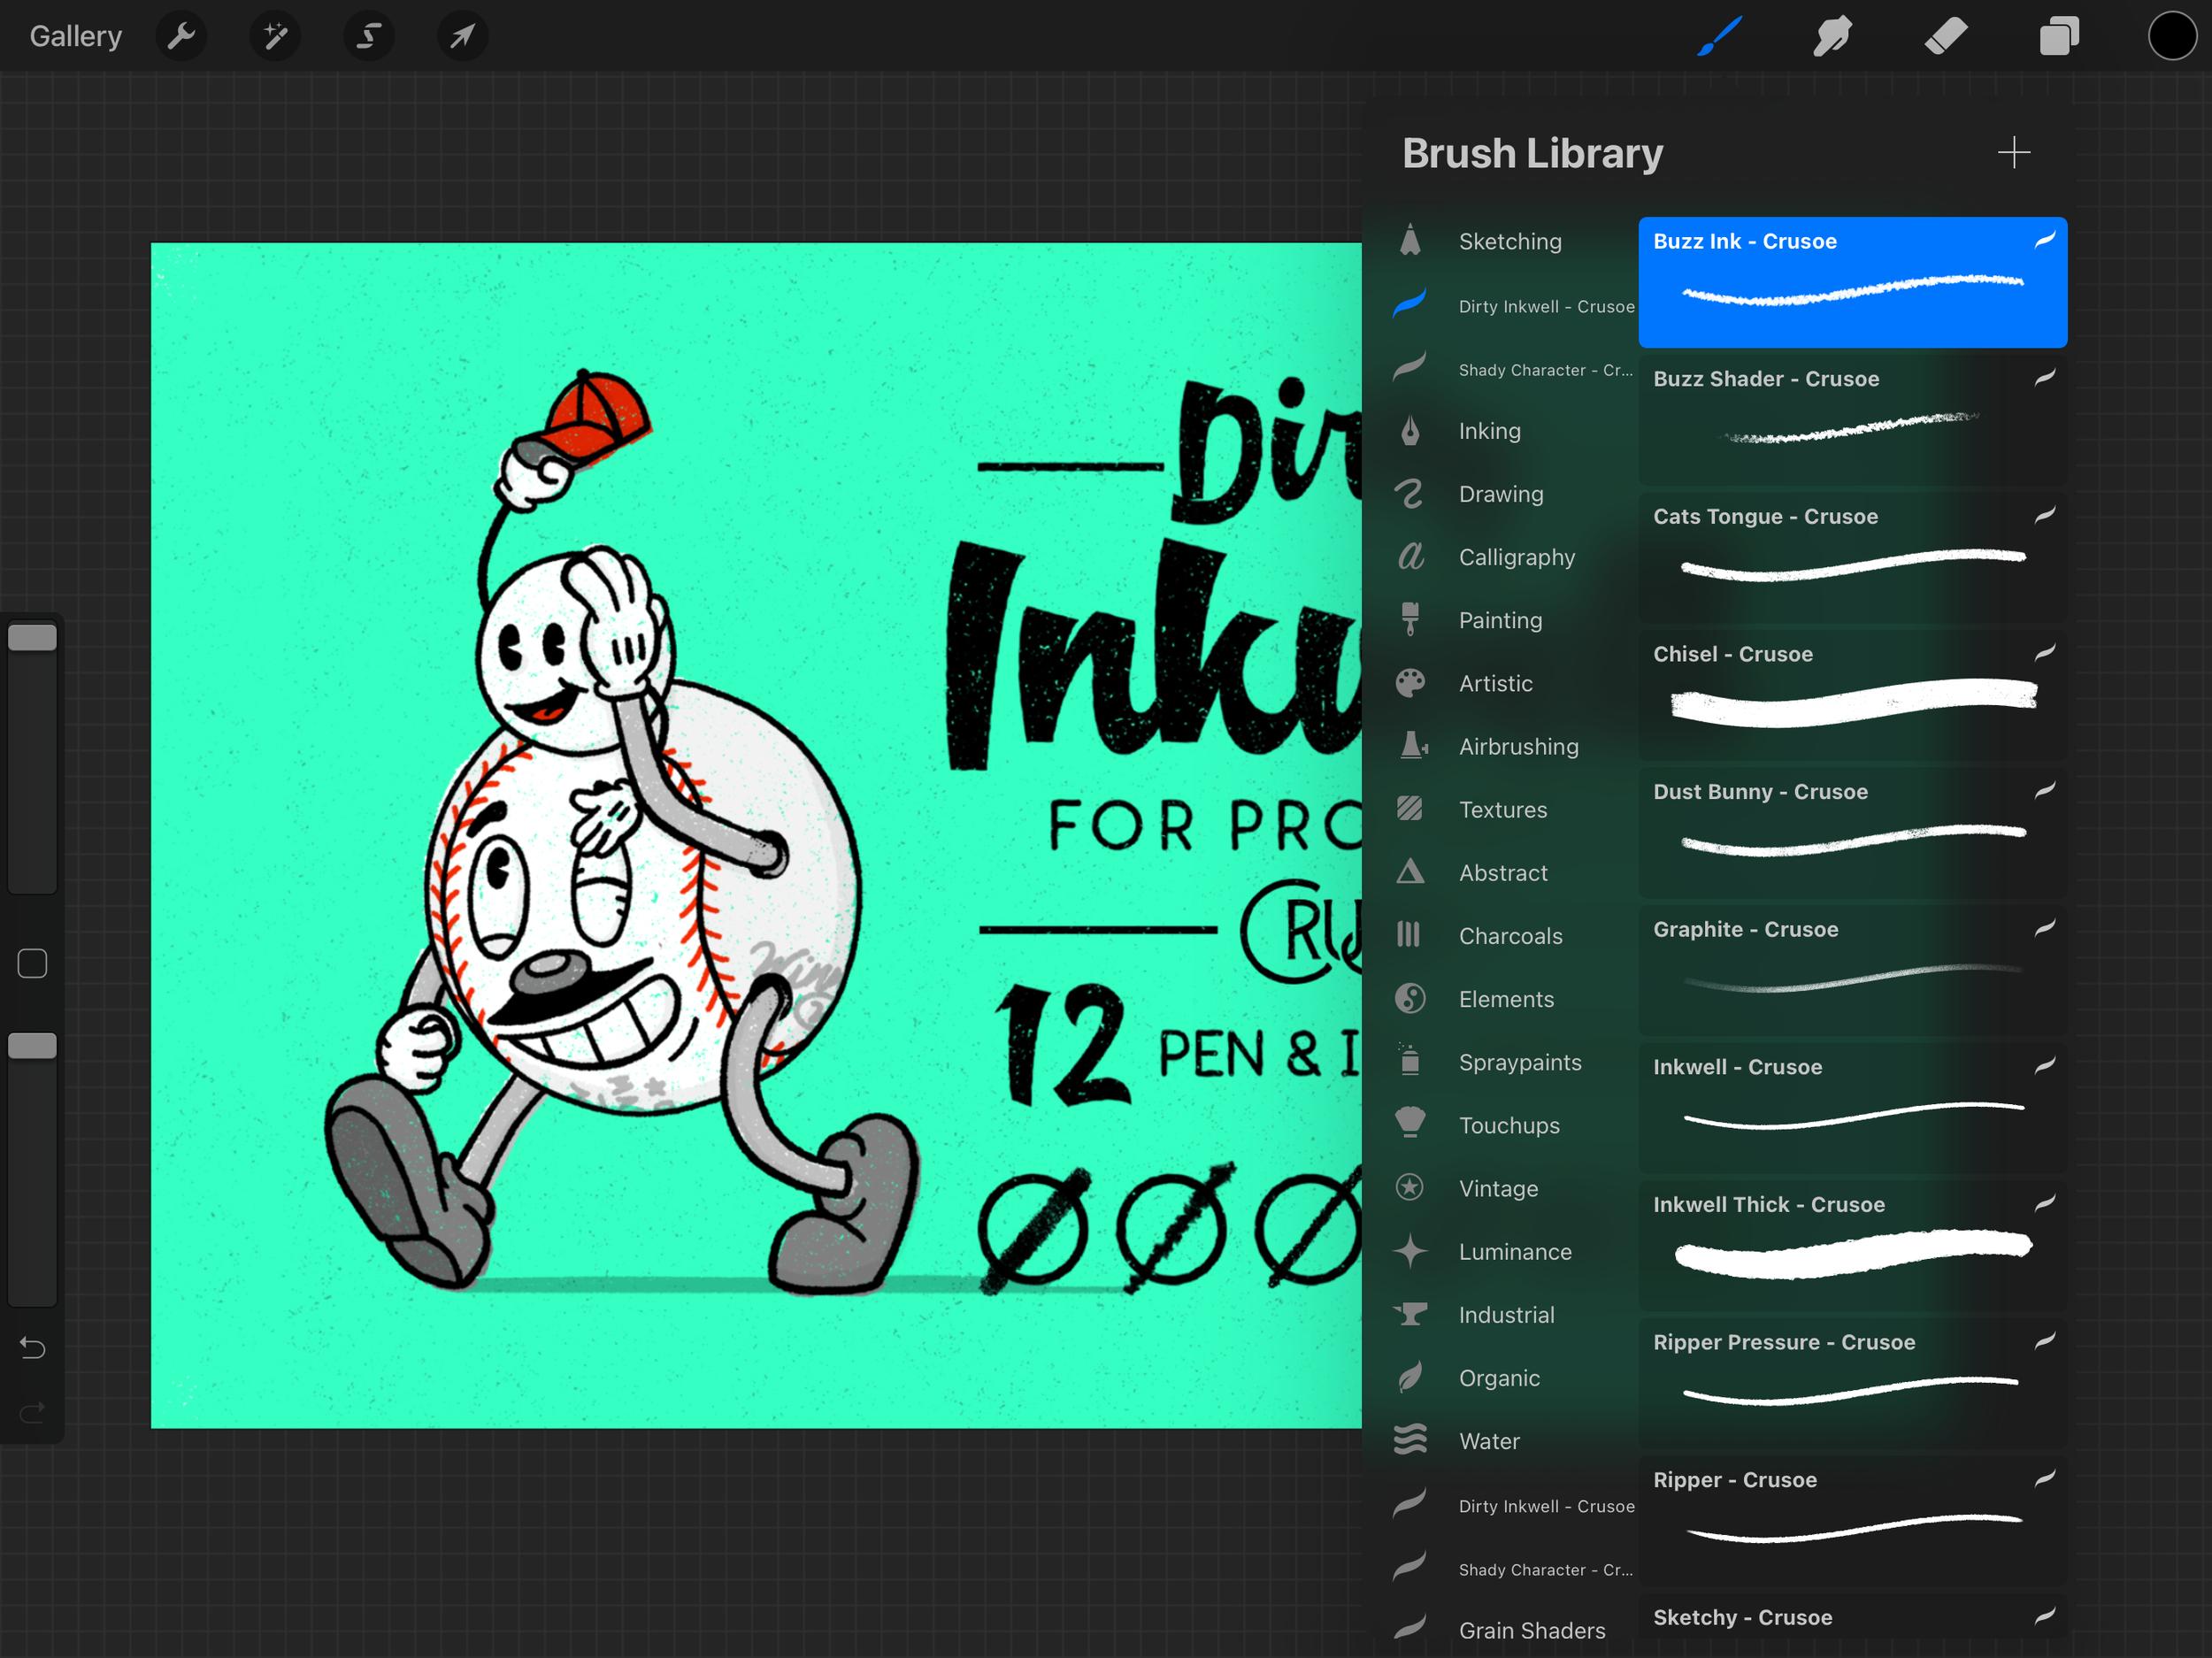Image resolution: width=2212 pixels, height=1658 pixels.
Task: Click the brush size slider handle
Action: pyautogui.click(x=32, y=638)
